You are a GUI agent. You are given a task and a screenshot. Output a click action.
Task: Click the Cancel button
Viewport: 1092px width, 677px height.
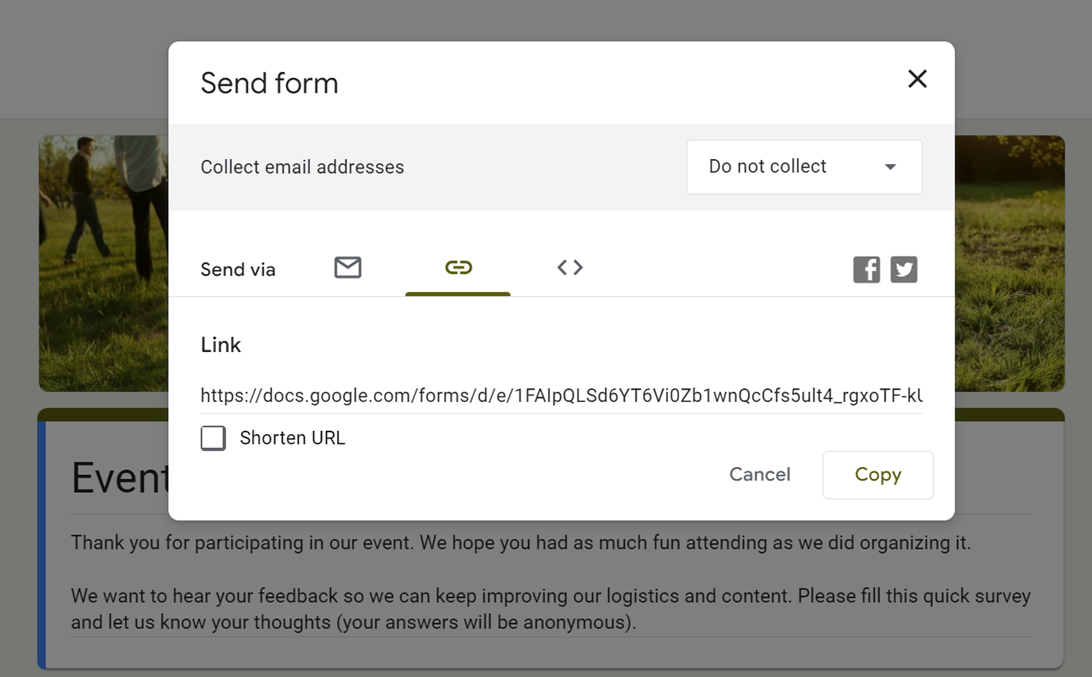point(760,474)
